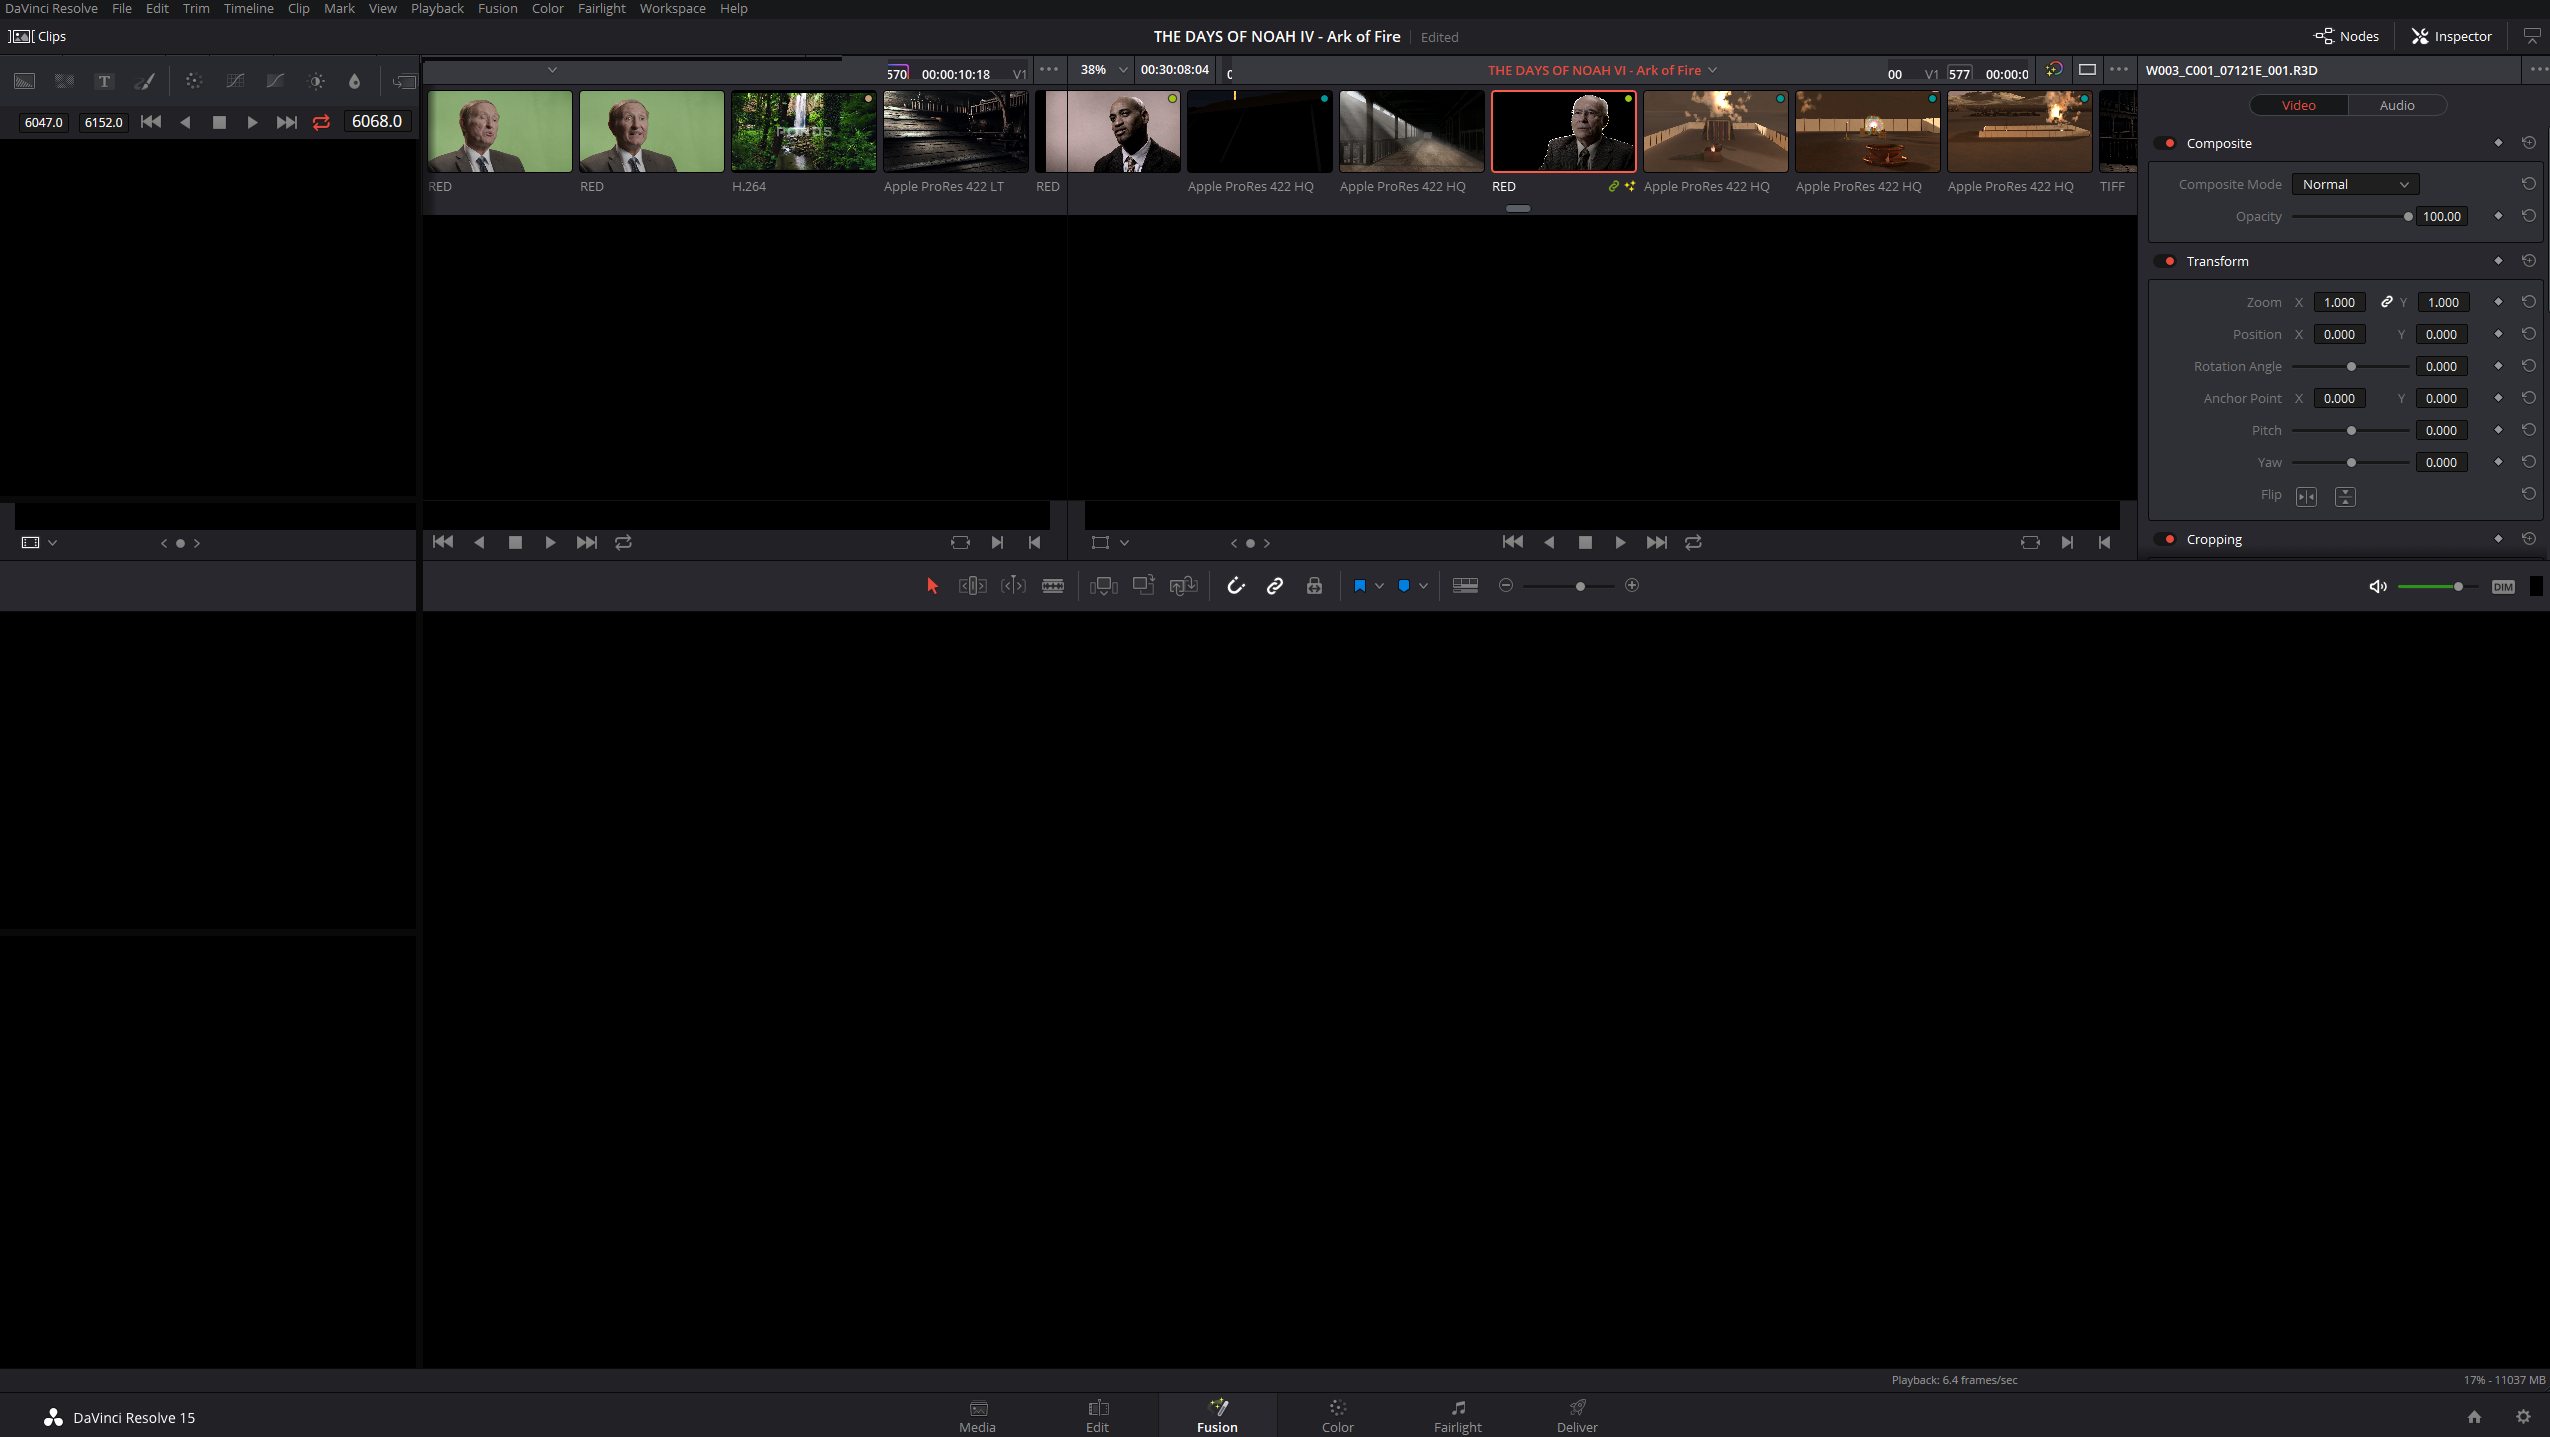Click the Color menu item
This screenshot has height=1437, width=2550.
[x=548, y=7]
